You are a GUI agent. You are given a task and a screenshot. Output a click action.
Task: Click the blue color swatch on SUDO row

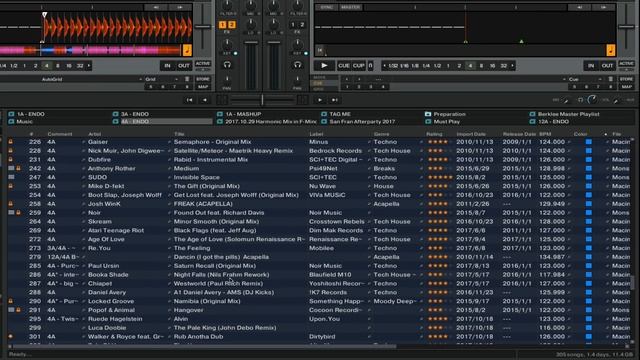(589, 177)
